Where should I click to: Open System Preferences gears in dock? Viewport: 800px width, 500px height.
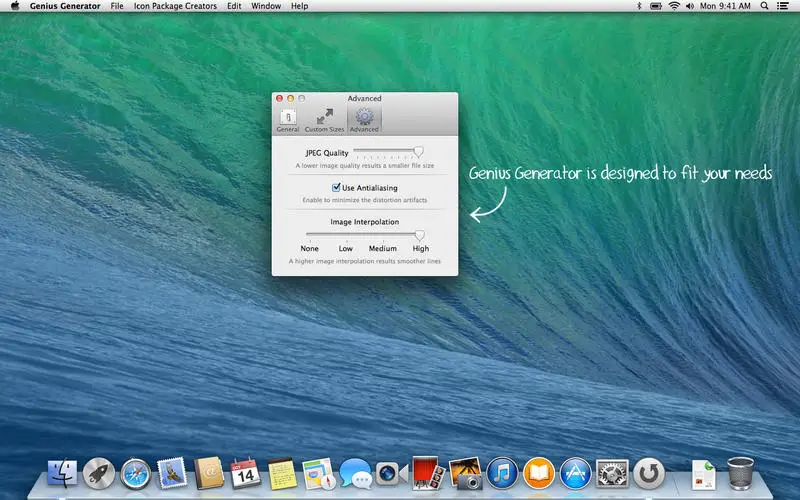[x=612, y=473]
